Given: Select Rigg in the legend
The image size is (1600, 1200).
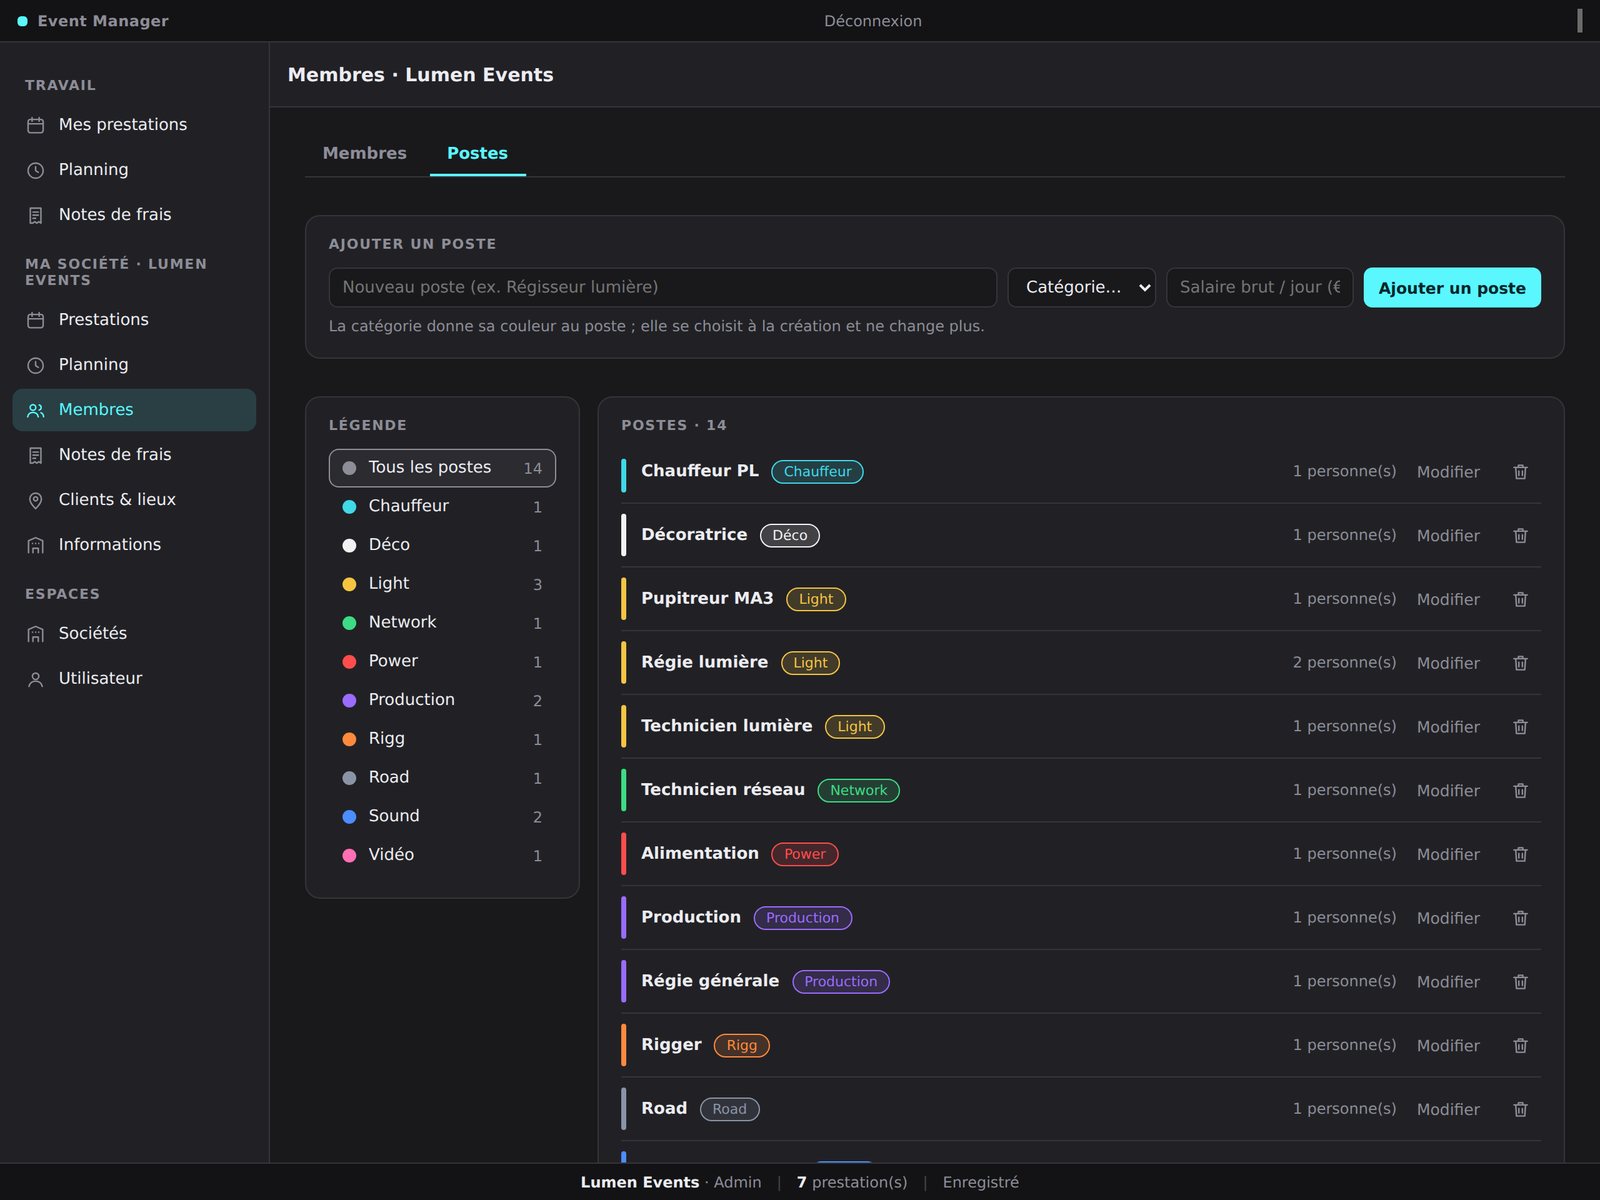Looking at the screenshot, I should coord(442,739).
